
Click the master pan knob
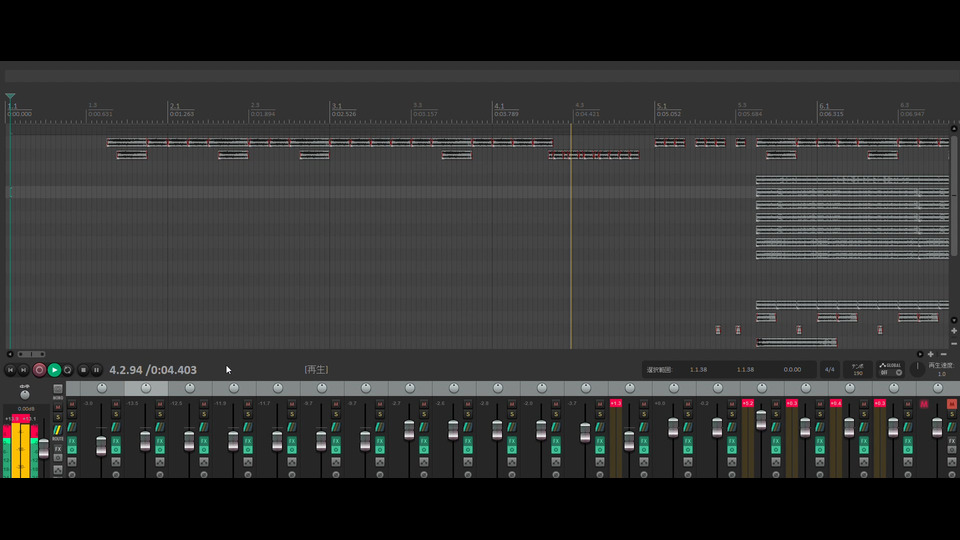[24, 395]
